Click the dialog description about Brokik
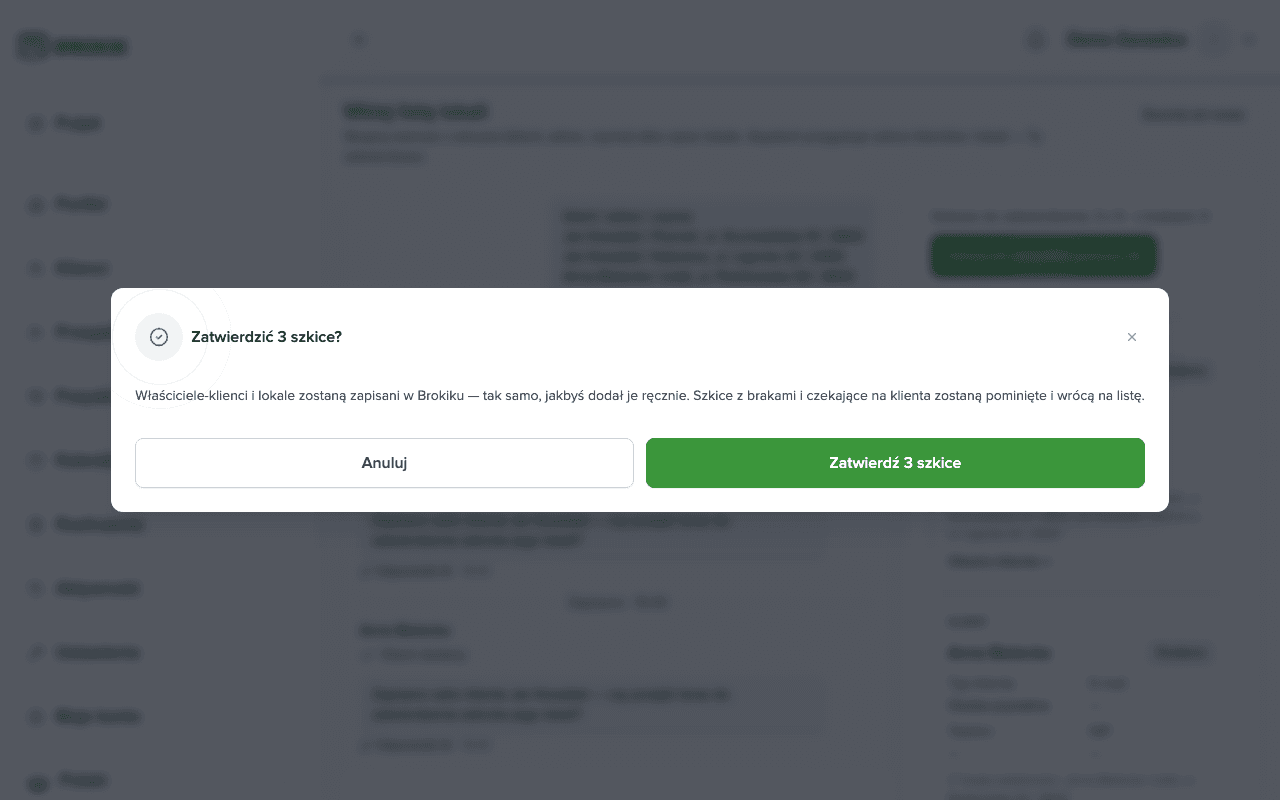Image resolution: width=1280 pixels, height=800 pixels. click(640, 395)
